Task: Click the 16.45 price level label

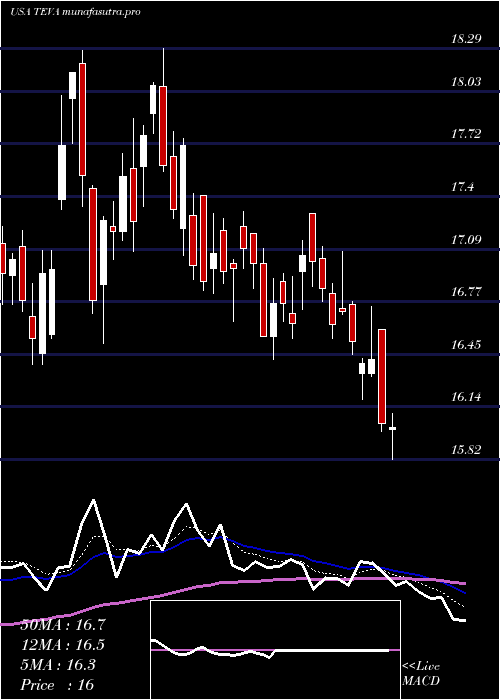Action: 466,344
